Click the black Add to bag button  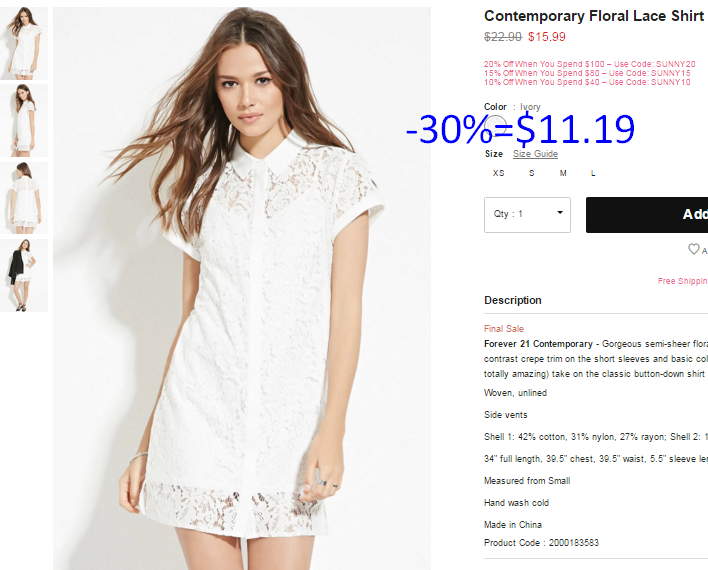pyautogui.click(x=647, y=215)
